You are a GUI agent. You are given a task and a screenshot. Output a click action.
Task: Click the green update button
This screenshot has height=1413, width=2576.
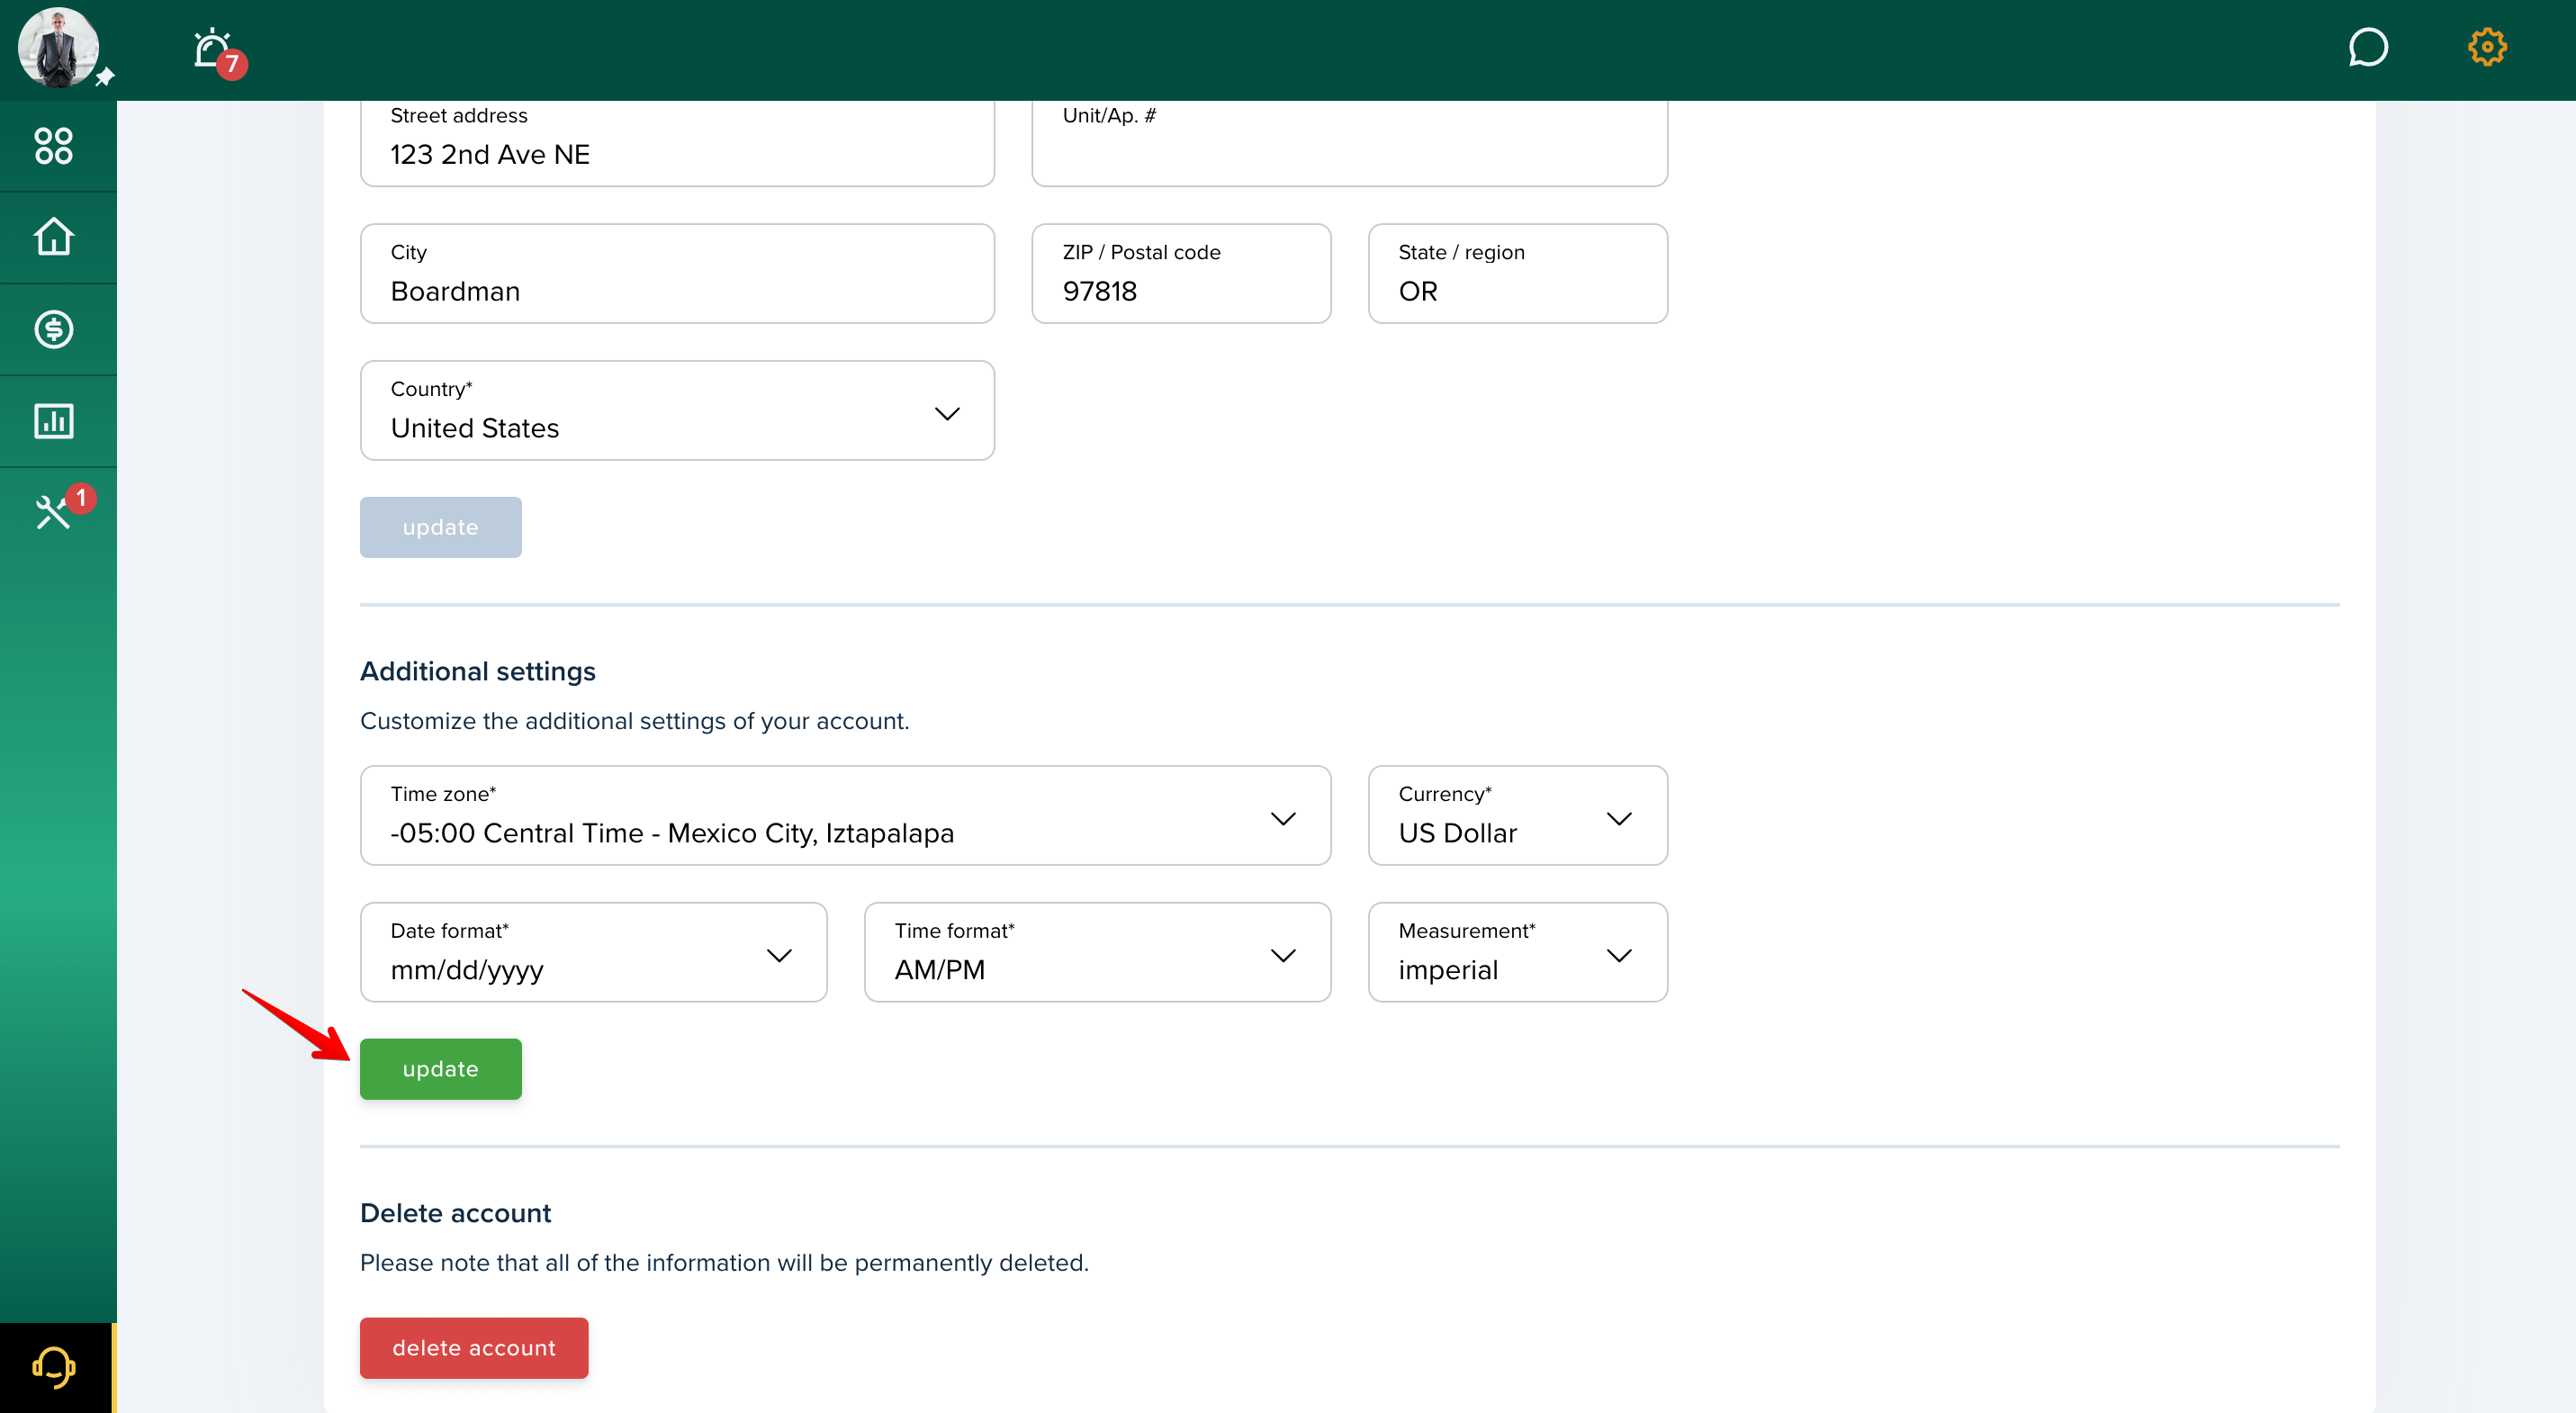coord(440,1069)
